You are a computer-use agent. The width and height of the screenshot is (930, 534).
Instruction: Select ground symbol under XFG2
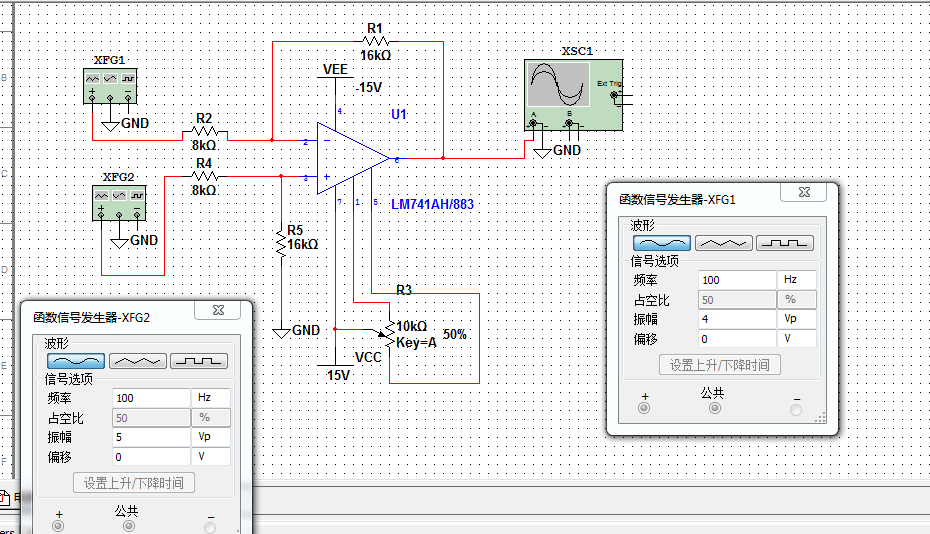coord(120,242)
